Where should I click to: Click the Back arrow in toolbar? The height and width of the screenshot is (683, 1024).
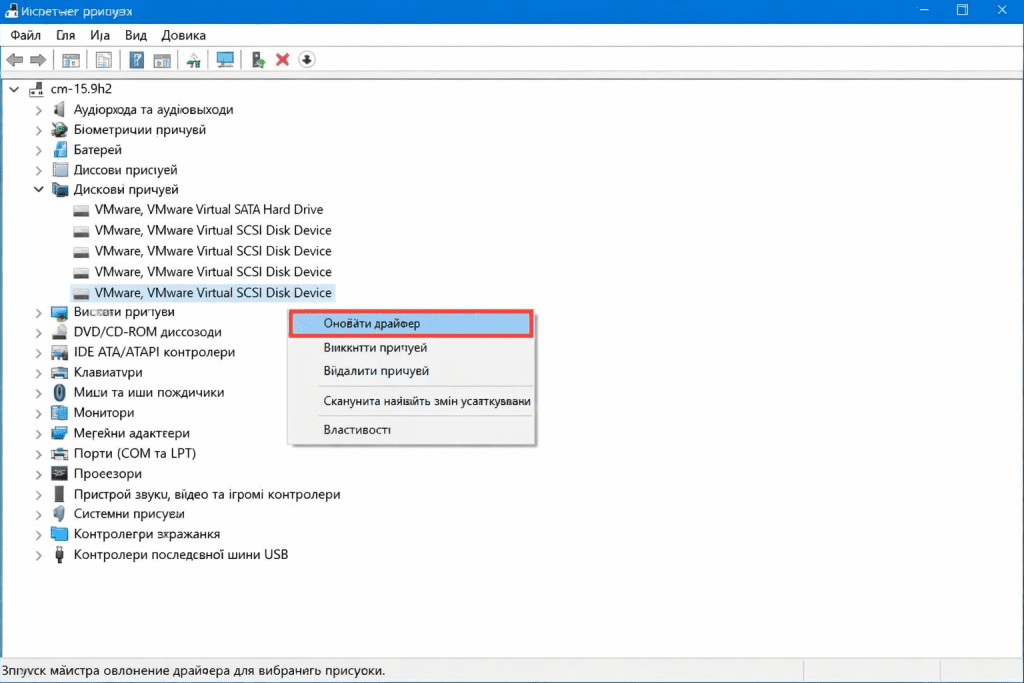point(15,60)
